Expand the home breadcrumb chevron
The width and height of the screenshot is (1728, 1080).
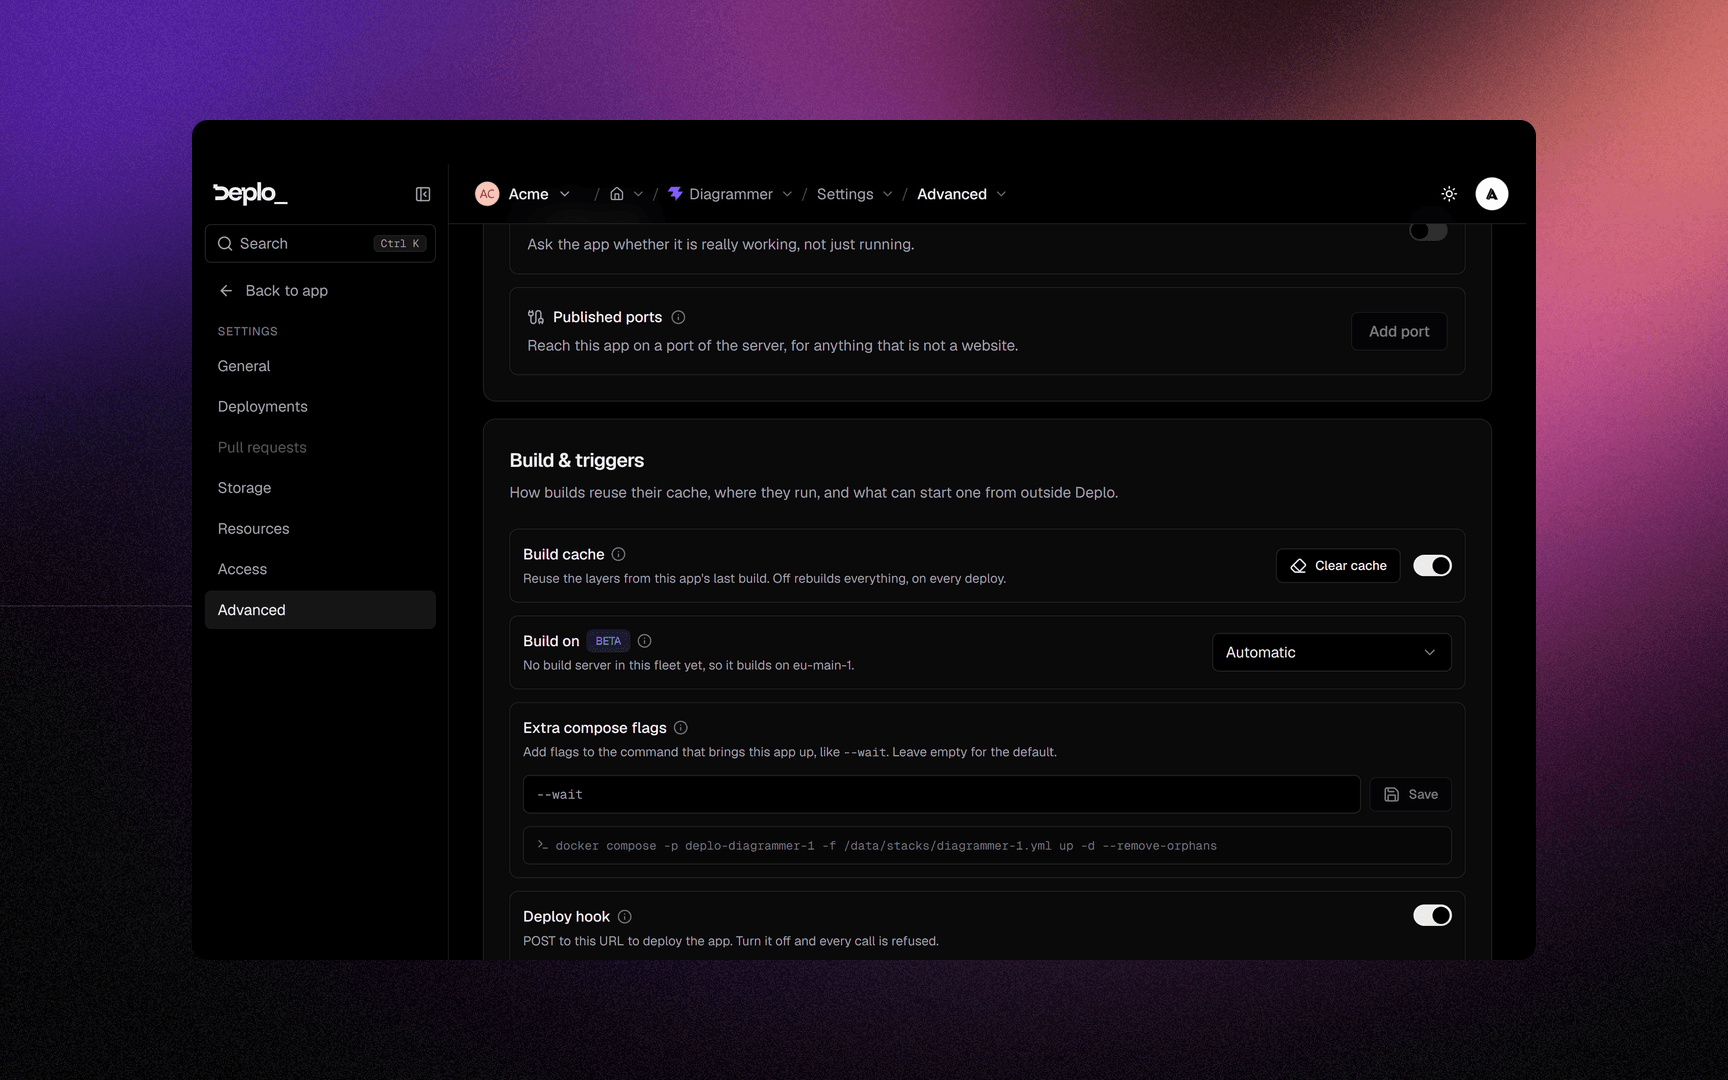click(638, 194)
